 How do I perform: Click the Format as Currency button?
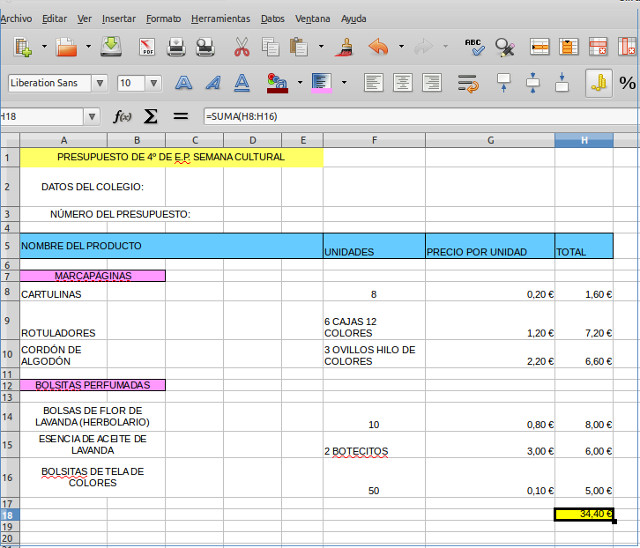[x=598, y=84]
